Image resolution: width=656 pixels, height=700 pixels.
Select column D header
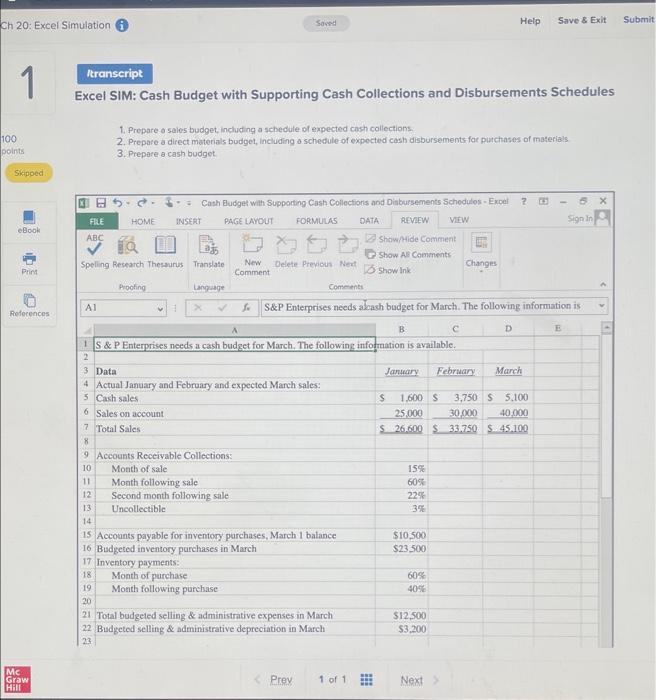(508, 329)
